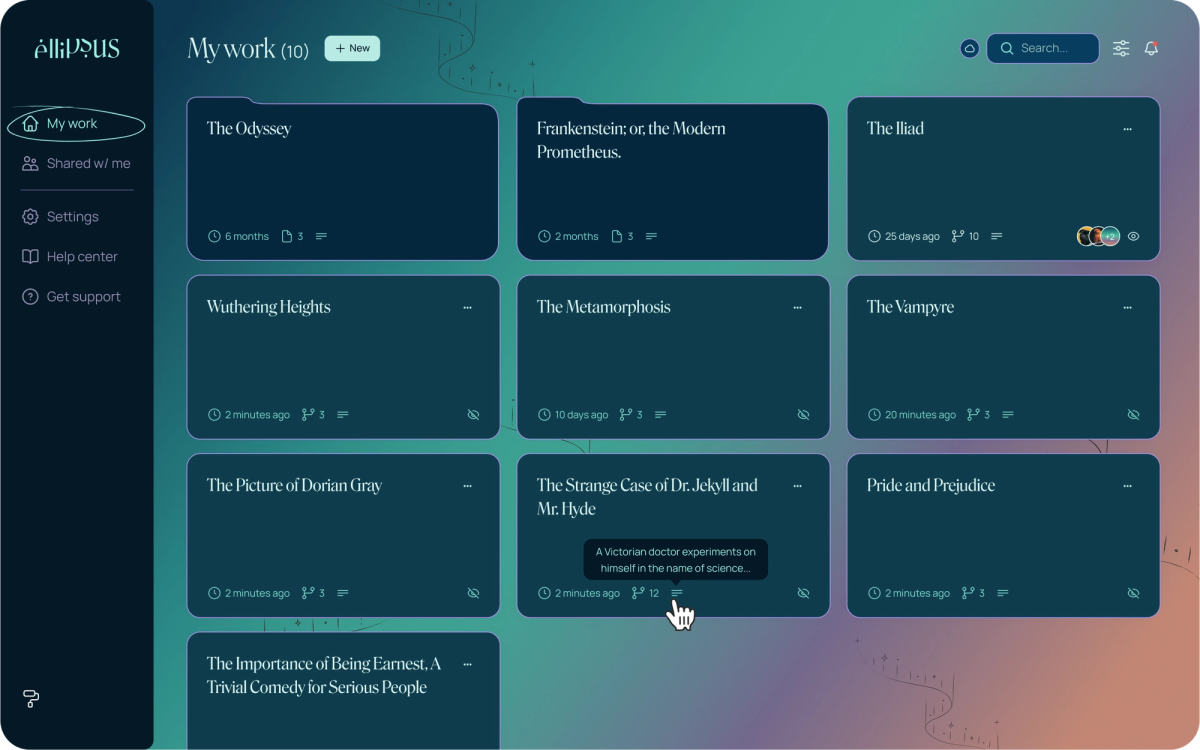Unhide Wuthering Heights via crossed-eye toggle
Screen dimensions: 1200x750
473,414
